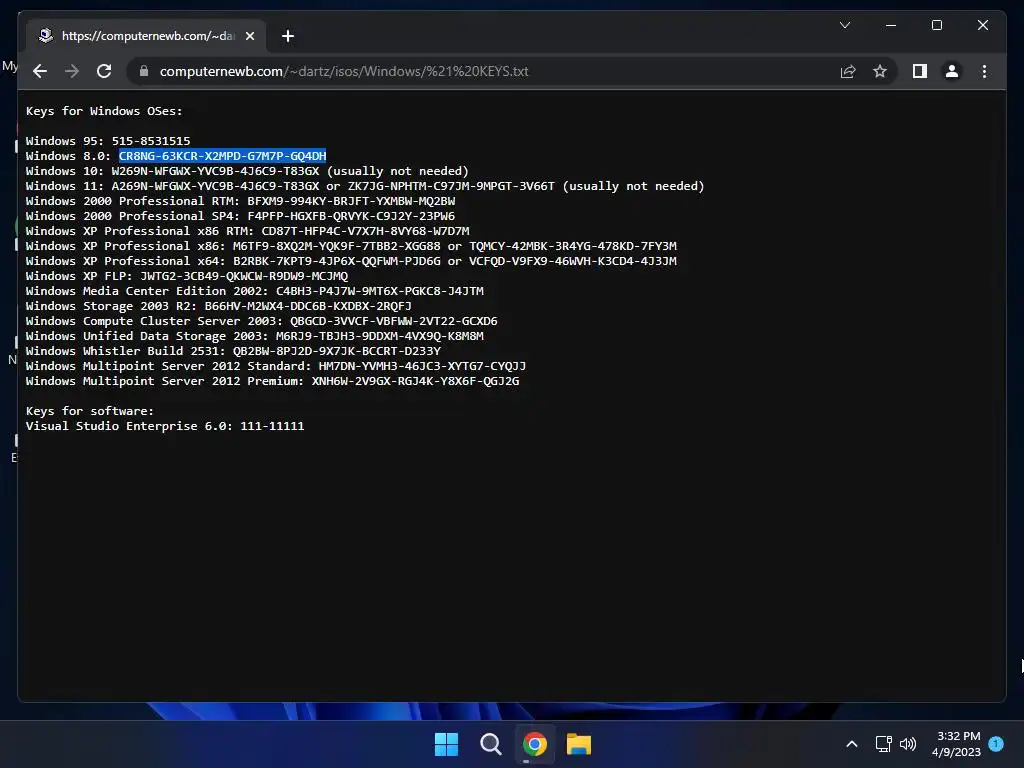Open the Windows Start menu
The height and width of the screenshot is (768, 1024).
[446, 744]
